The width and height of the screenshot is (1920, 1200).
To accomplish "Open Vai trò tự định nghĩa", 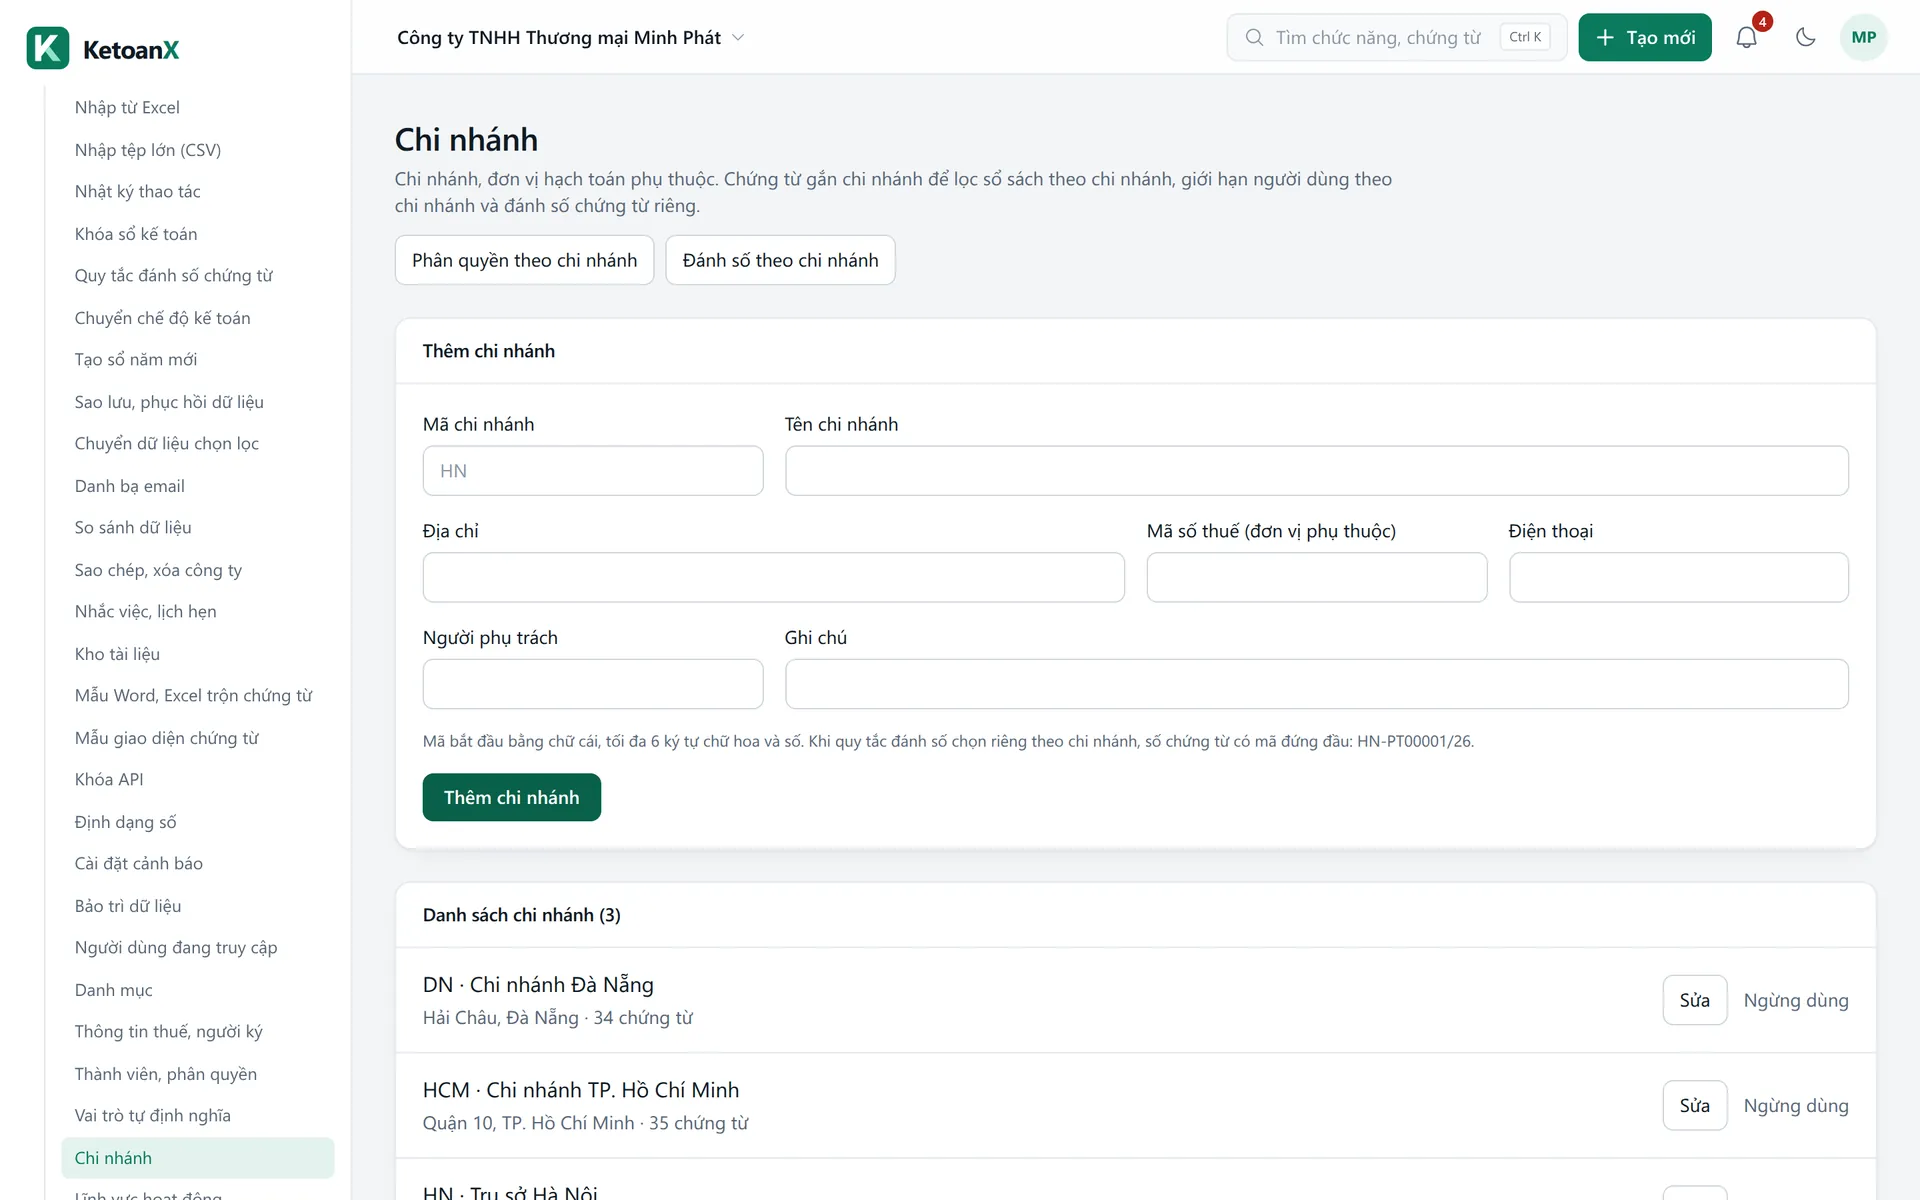I will pyautogui.click(x=198, y=1115).
